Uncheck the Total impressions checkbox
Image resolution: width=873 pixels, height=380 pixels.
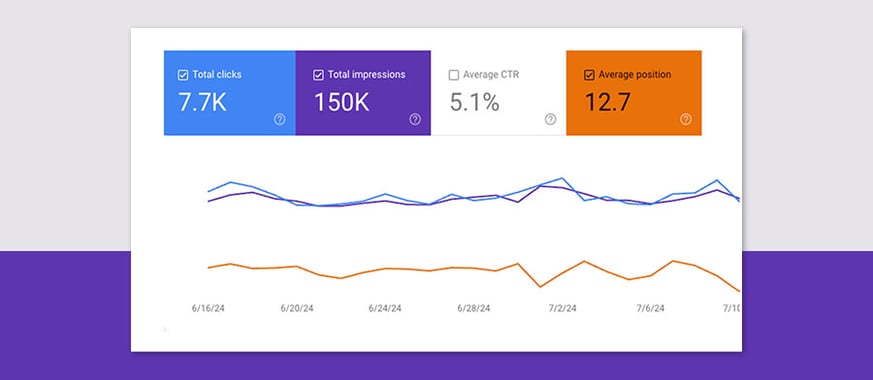318,75
